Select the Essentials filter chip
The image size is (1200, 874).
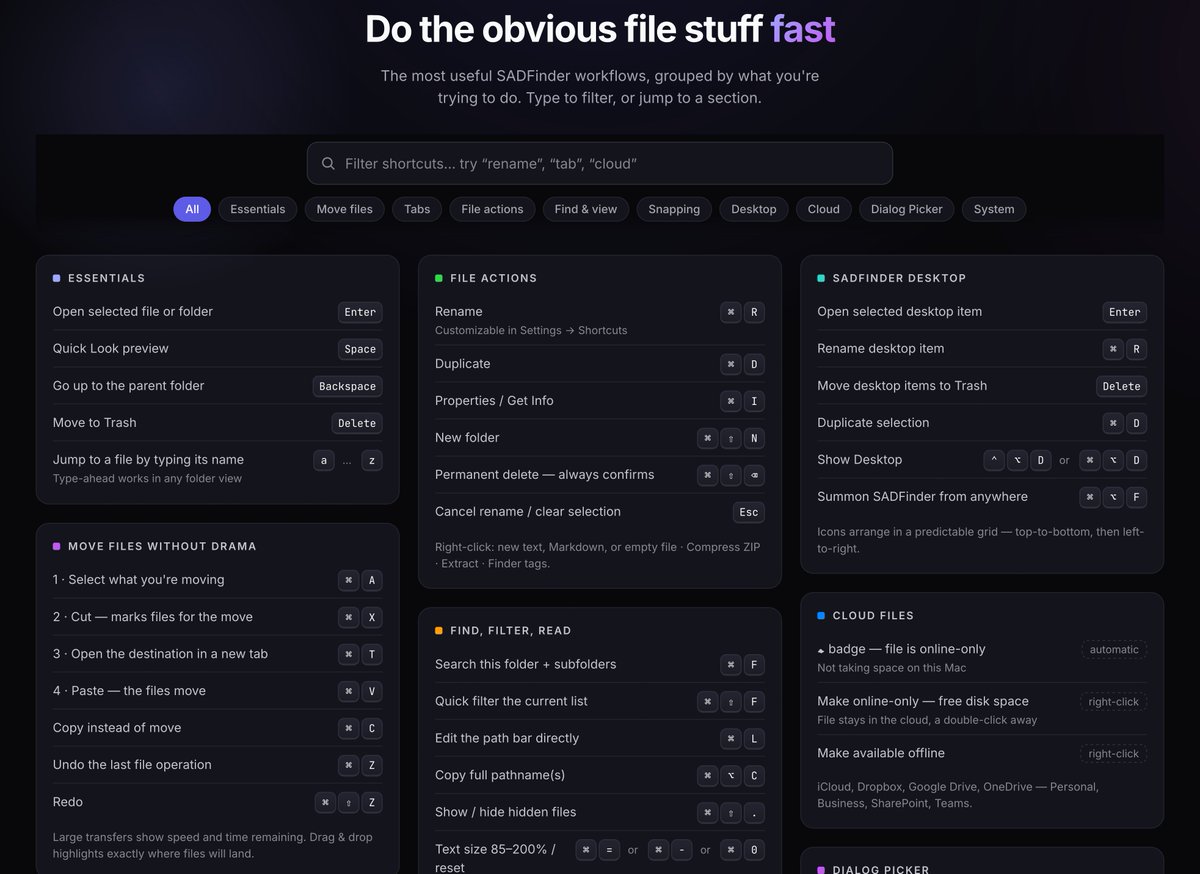(x=258, y=209)
